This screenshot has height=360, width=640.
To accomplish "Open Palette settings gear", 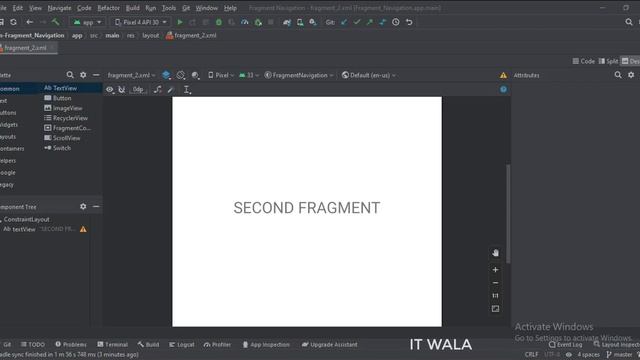I will [x=83, y=75].
